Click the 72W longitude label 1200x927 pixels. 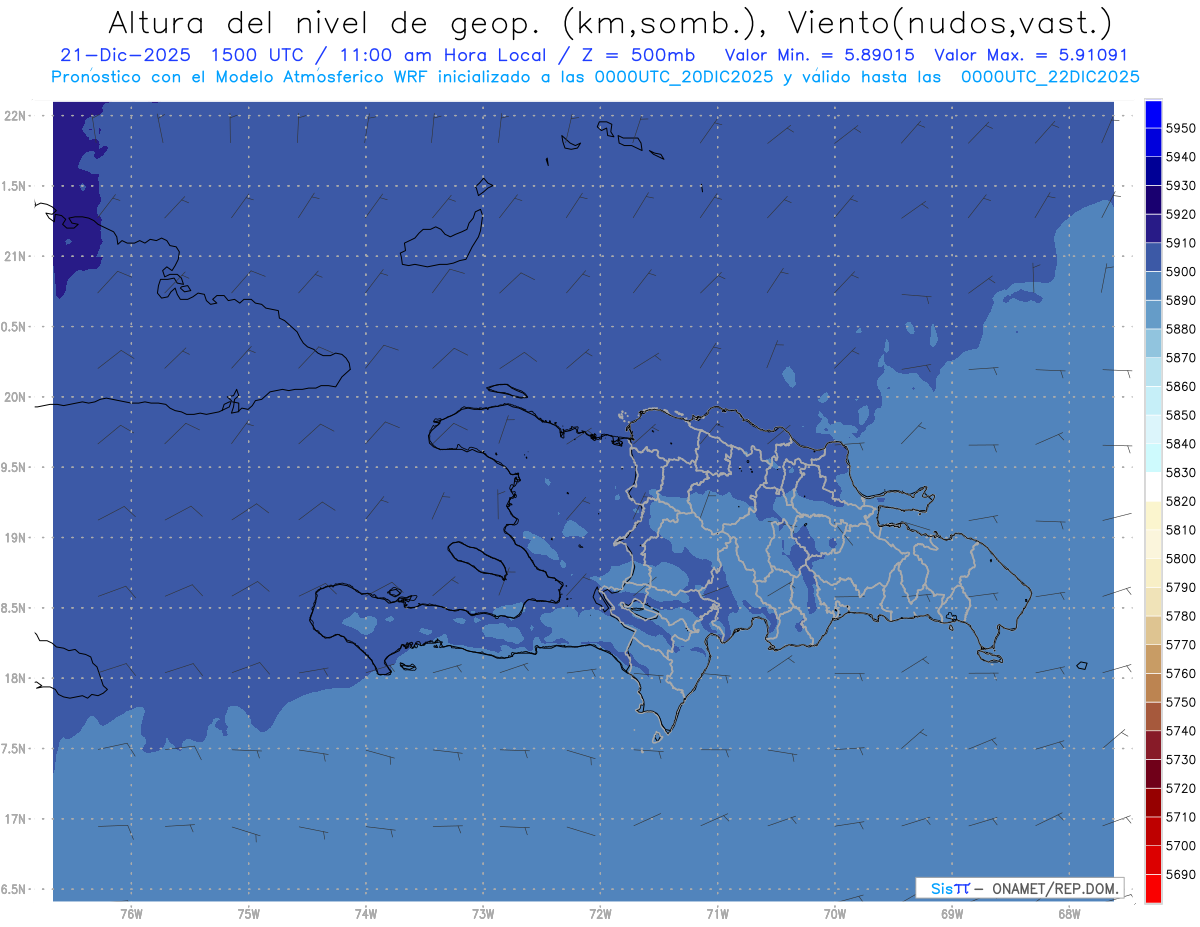(x=600, y=913)
